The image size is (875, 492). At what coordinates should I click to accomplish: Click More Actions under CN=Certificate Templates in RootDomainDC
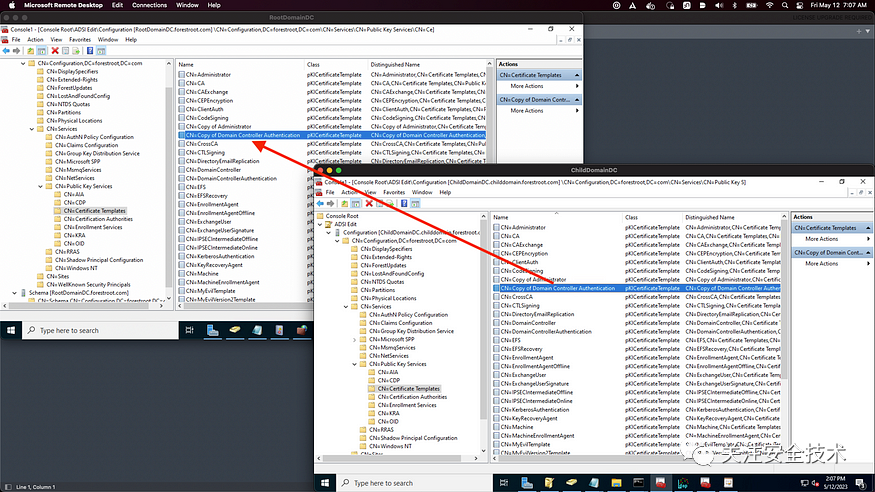[x=527, y=86]
